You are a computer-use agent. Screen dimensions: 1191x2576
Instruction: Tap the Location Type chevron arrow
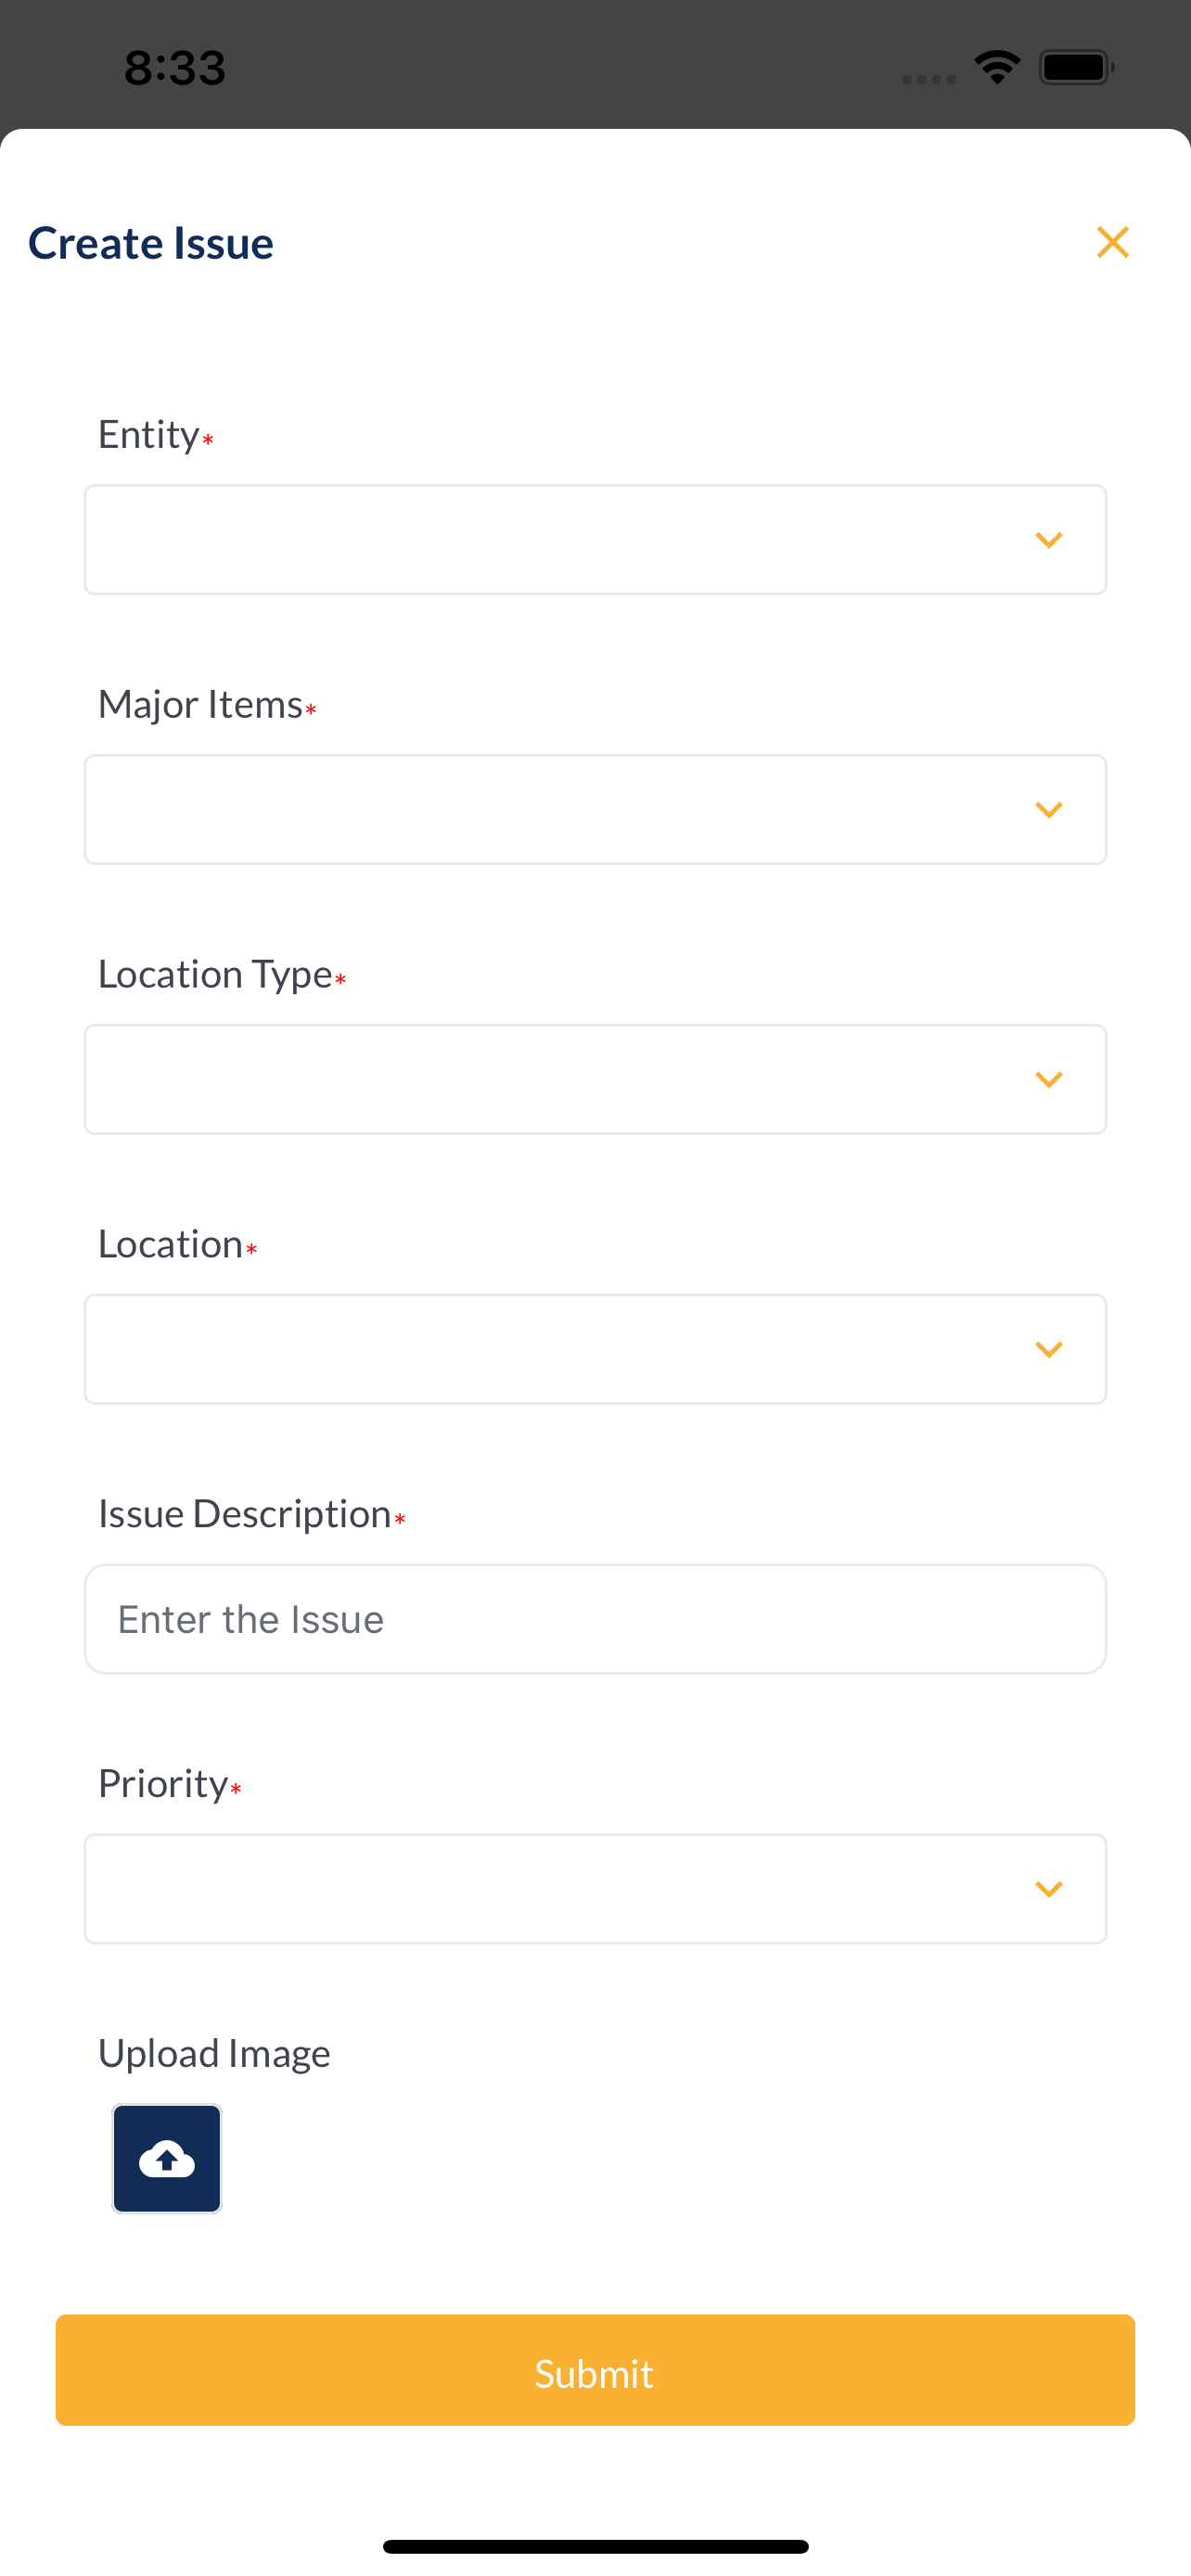(1048, 1080)
